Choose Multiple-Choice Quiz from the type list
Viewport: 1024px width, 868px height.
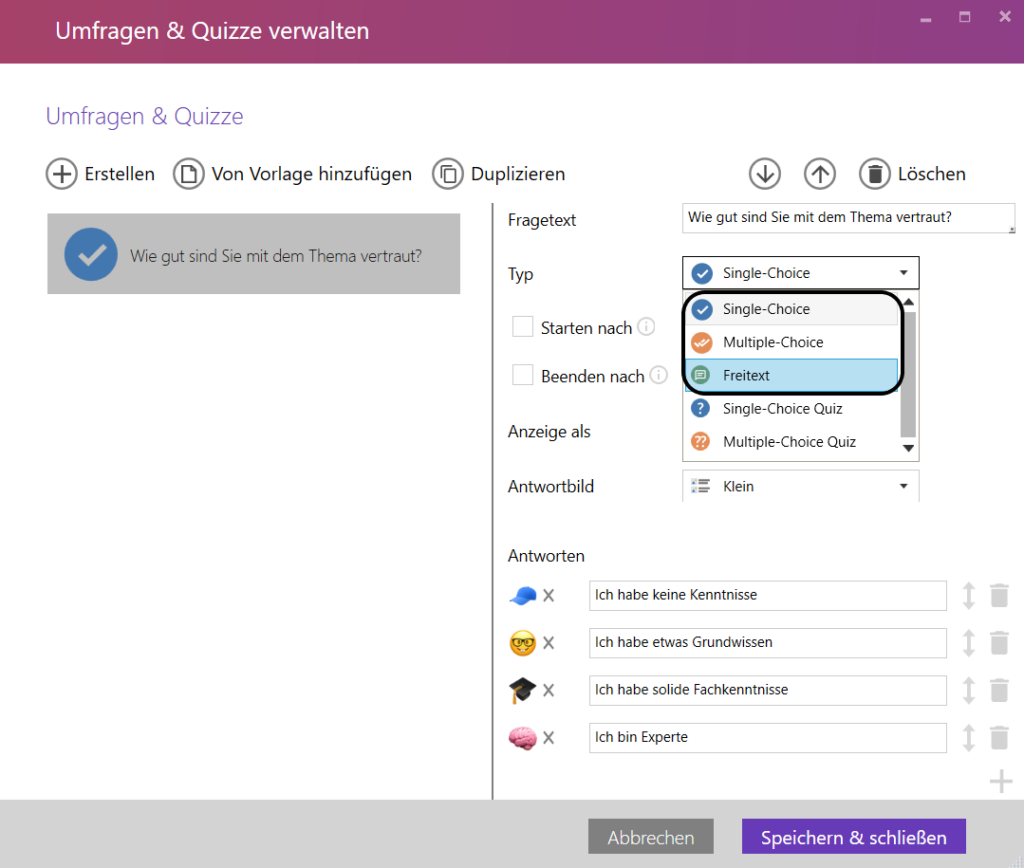[x=792, y=442]
